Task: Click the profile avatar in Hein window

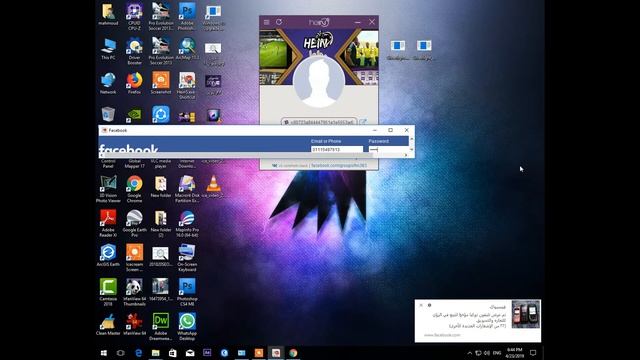Action: pyautogui.click(x=319, y=81)
